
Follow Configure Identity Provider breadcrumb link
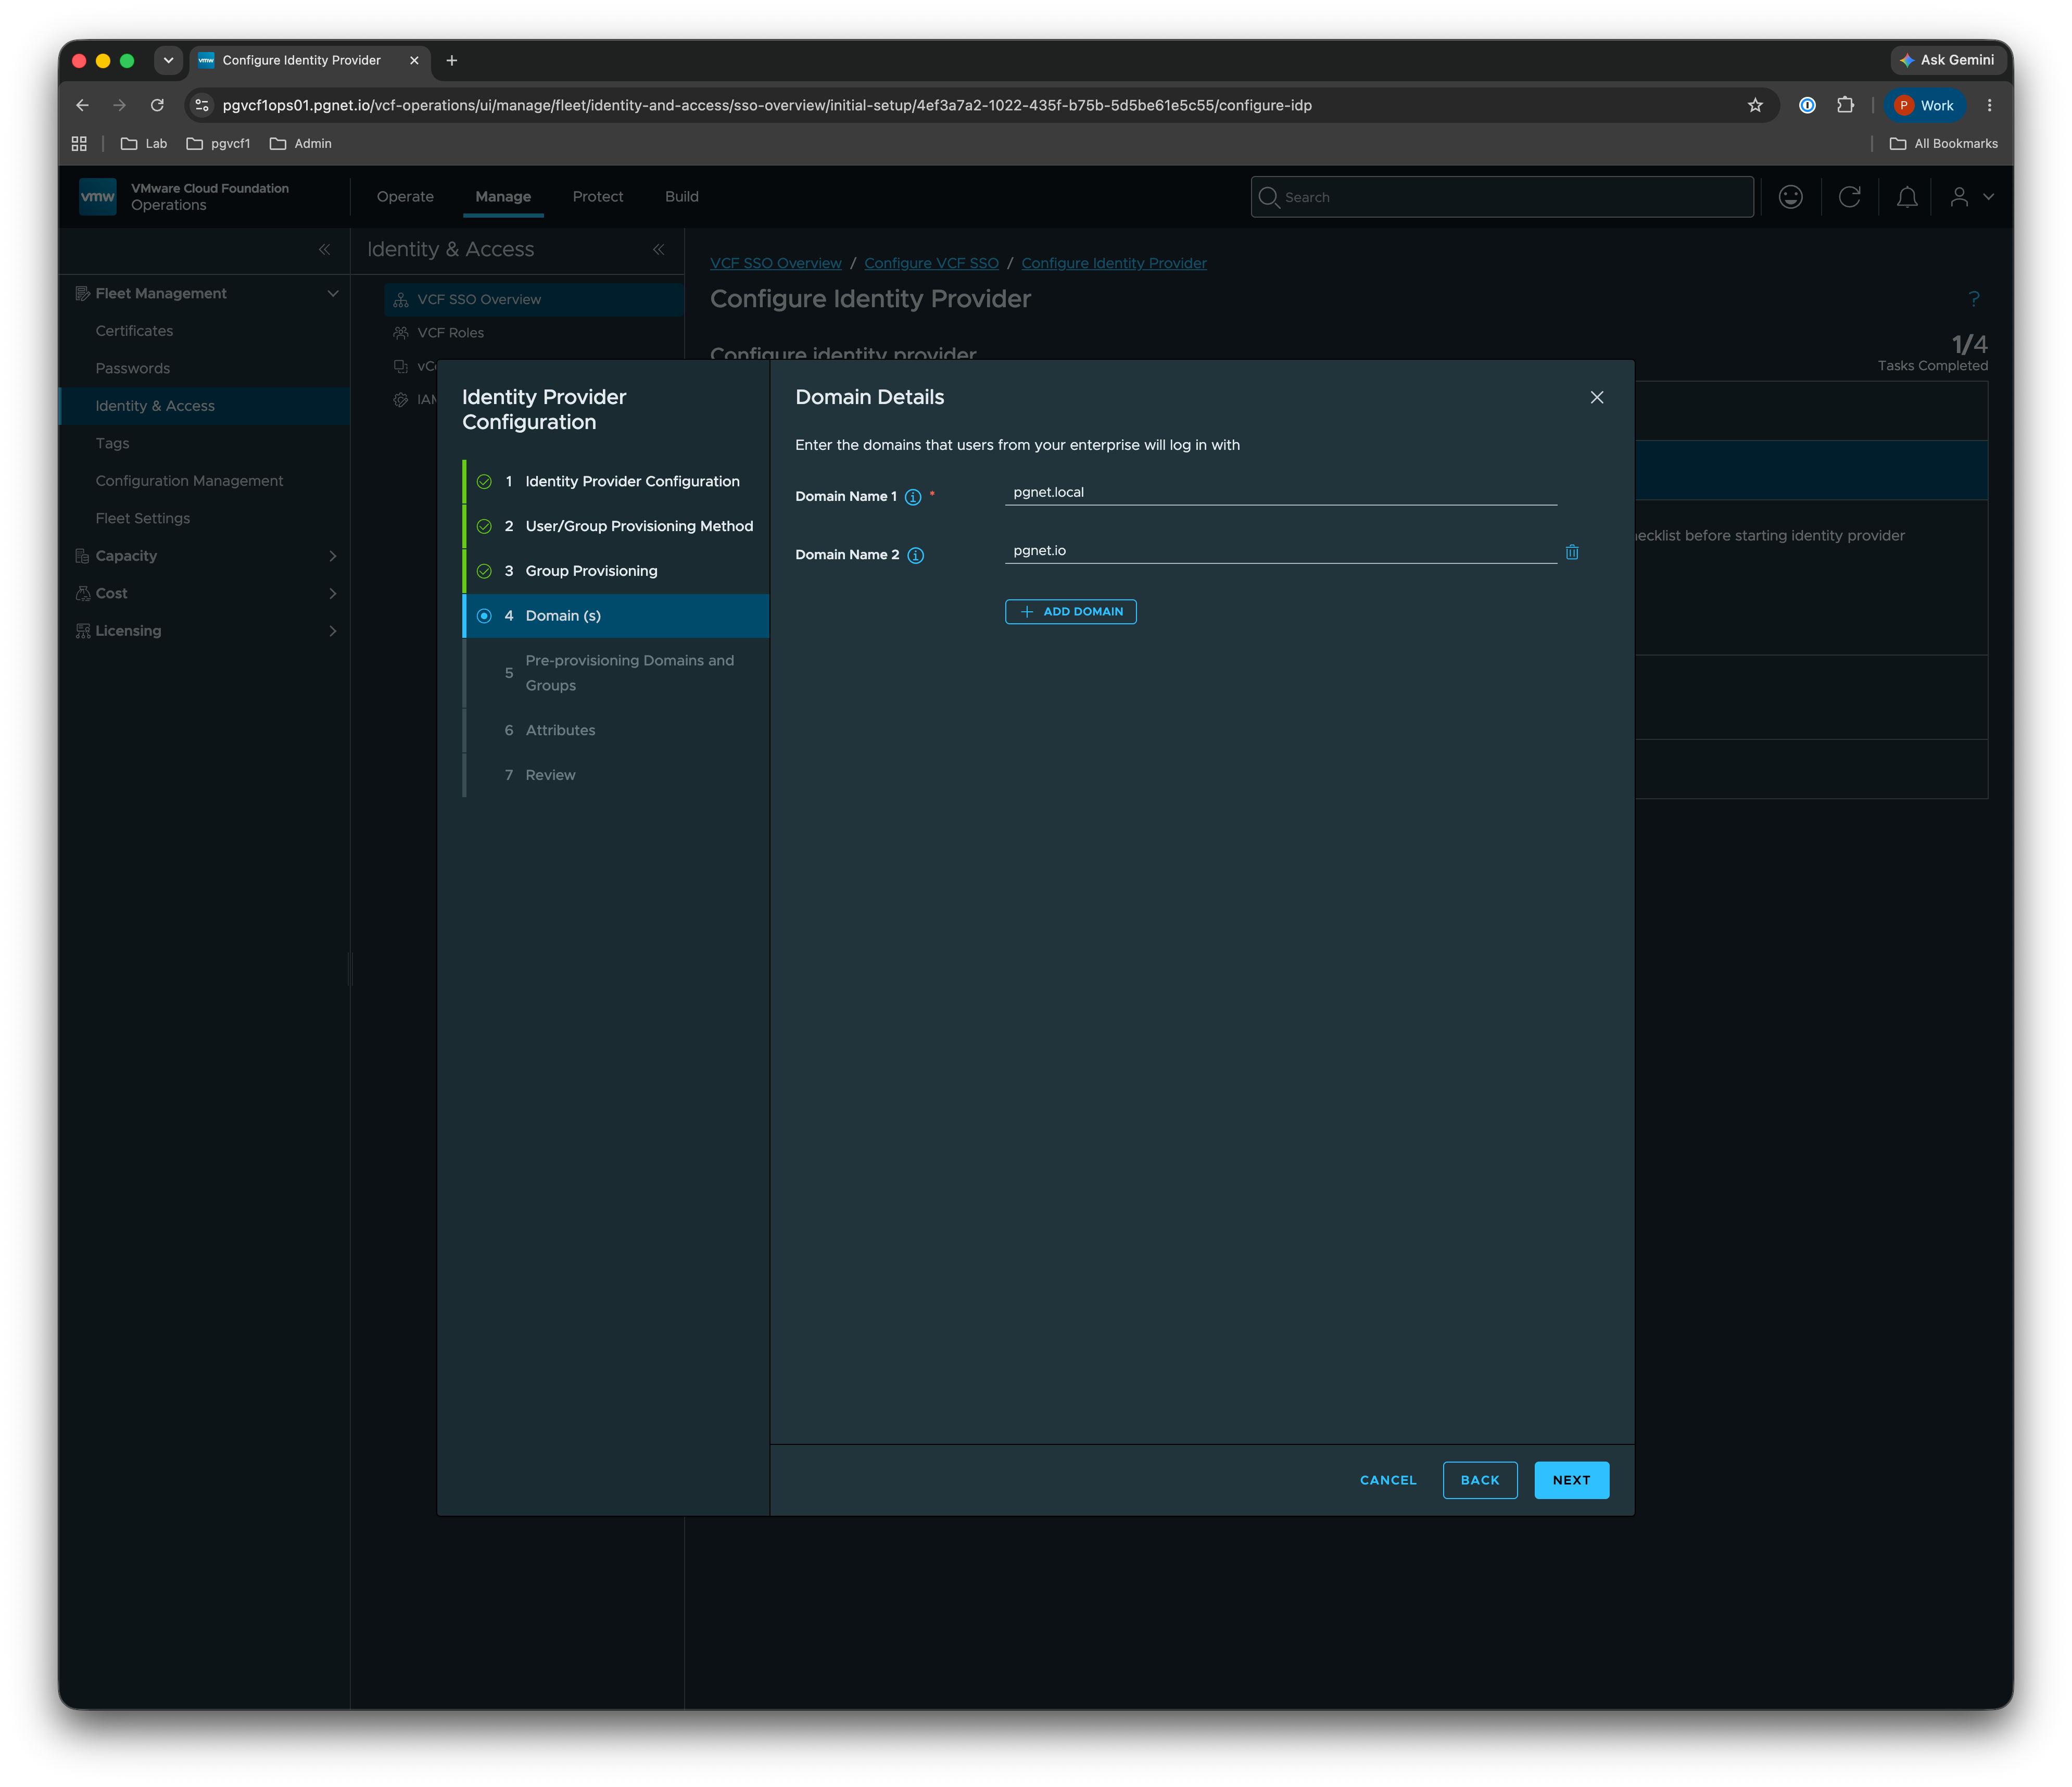pyautogui.click(x=1114, y=263)
